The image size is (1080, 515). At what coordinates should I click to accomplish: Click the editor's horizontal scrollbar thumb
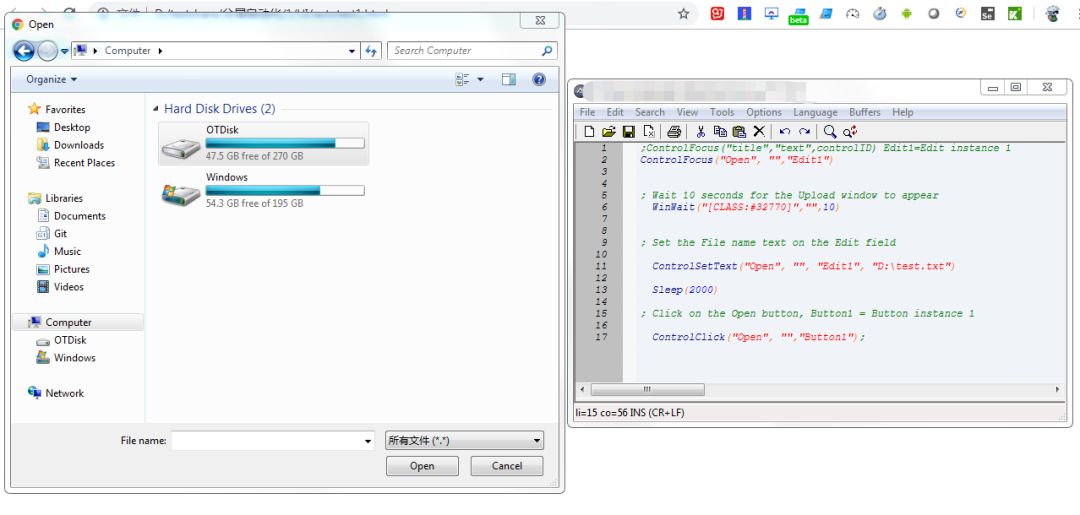pyautogui.click(x=647, y=390)
